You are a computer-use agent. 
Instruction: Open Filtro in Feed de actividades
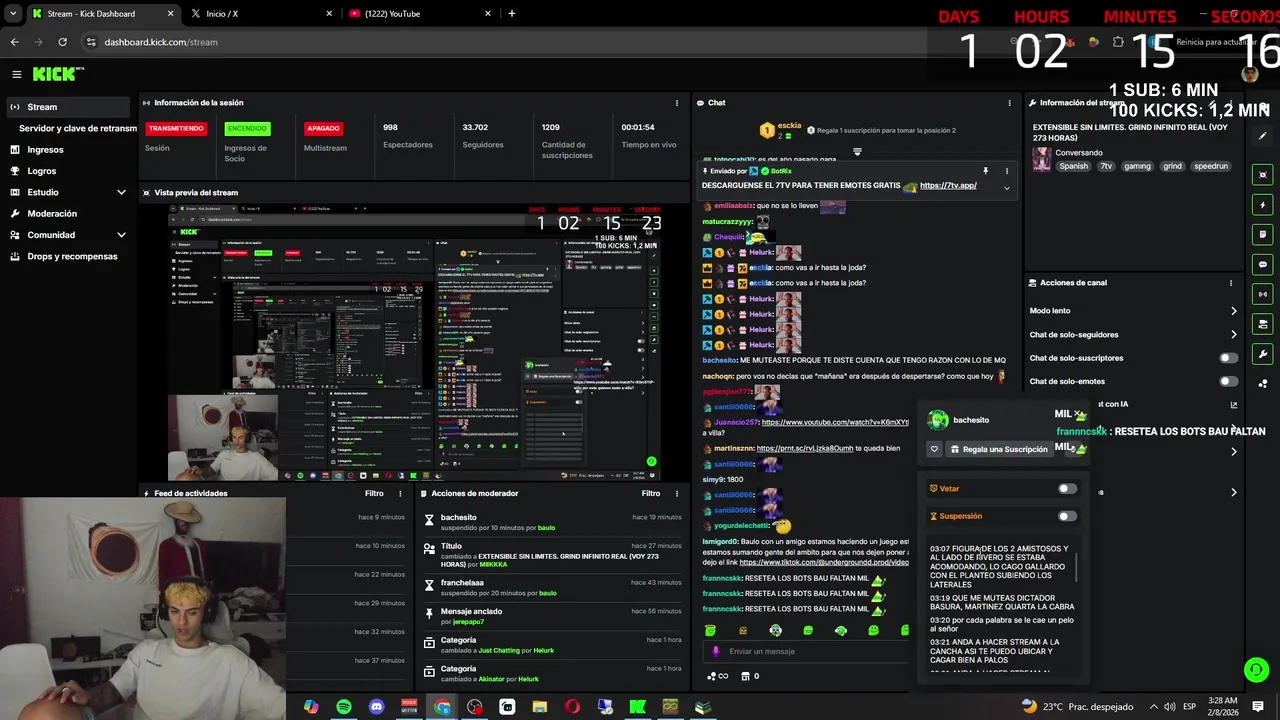[x=374, y=493]
